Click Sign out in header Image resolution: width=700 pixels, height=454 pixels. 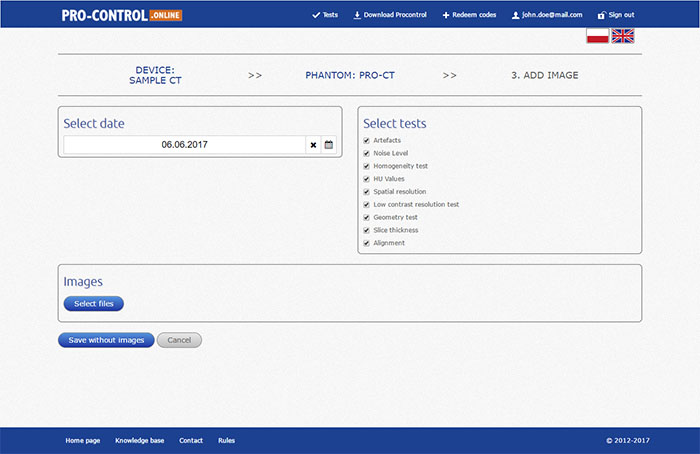616,15
